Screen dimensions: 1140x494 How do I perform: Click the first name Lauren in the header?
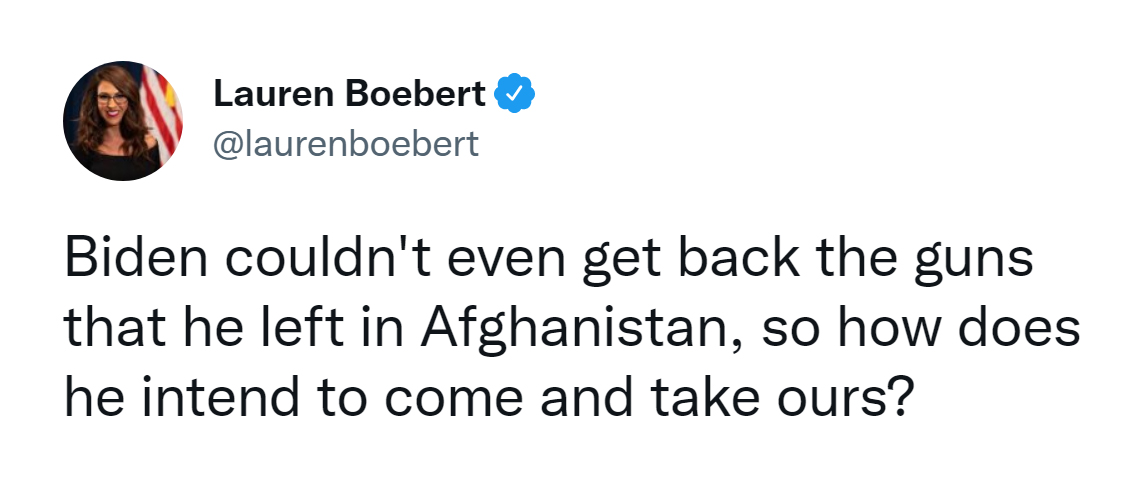[x=274, y=93]
